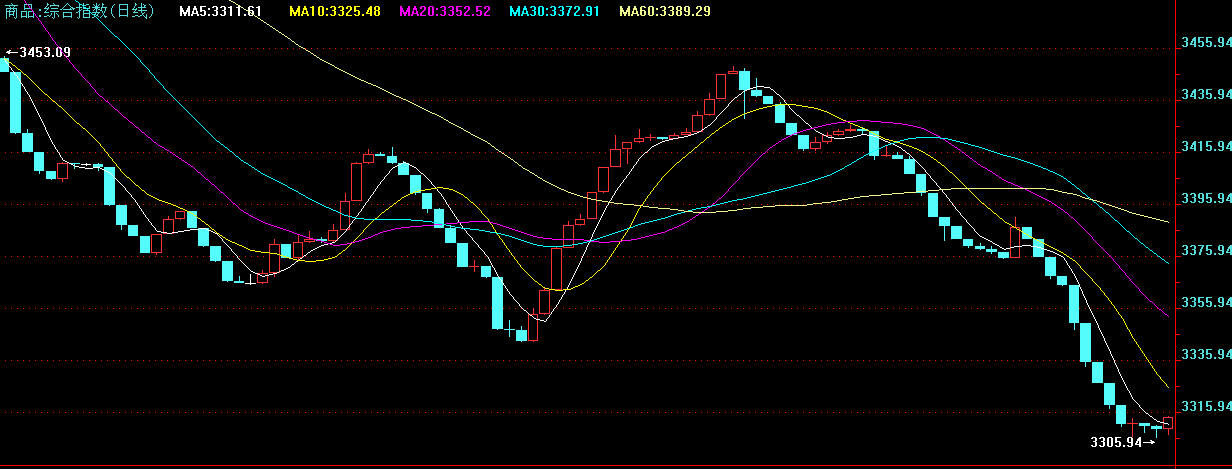
Task: Click the MA60:3389.29 indicator label
Action: [x=665, y=12]
